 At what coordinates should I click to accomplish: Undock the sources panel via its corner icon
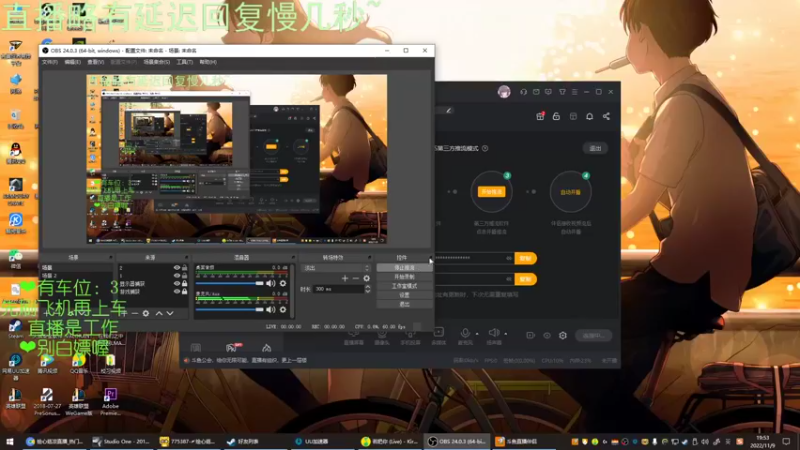(x=186, y=257)
